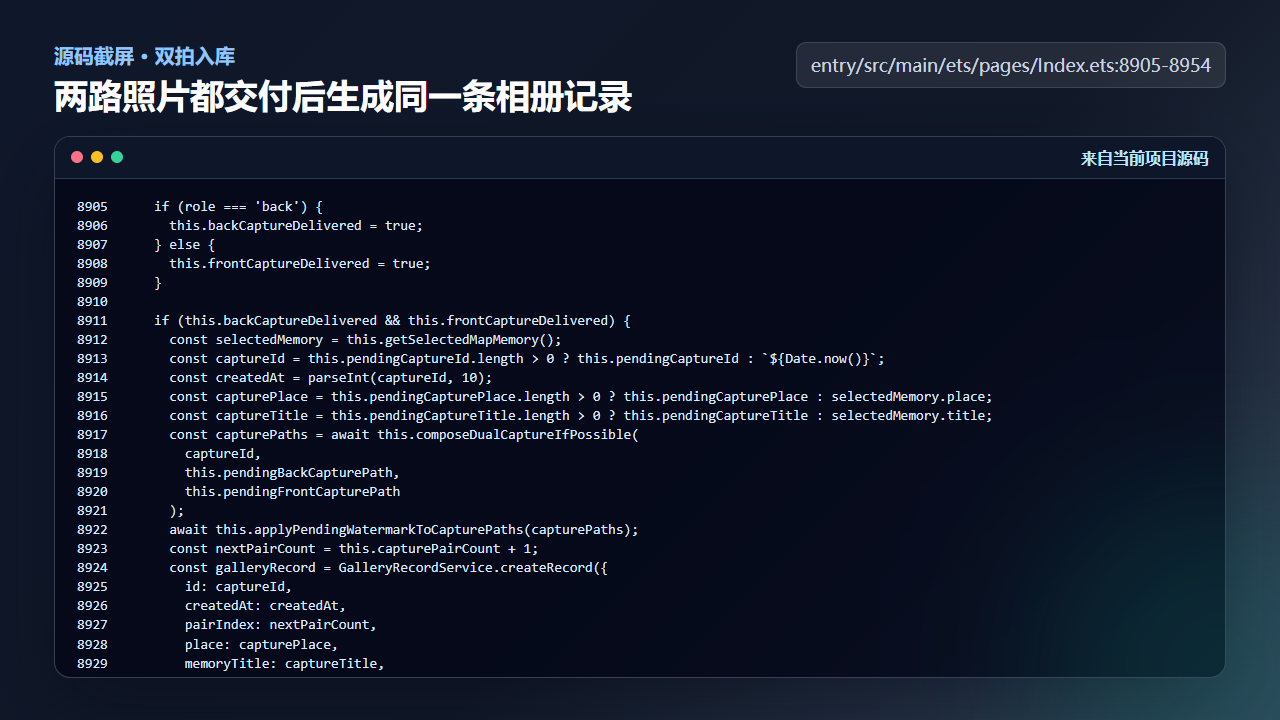Click the applyPendingWatermarkToCapturePaths line
Viewport: 1280px width, 720px height.
pyautogui.click(x=404, y=529)
